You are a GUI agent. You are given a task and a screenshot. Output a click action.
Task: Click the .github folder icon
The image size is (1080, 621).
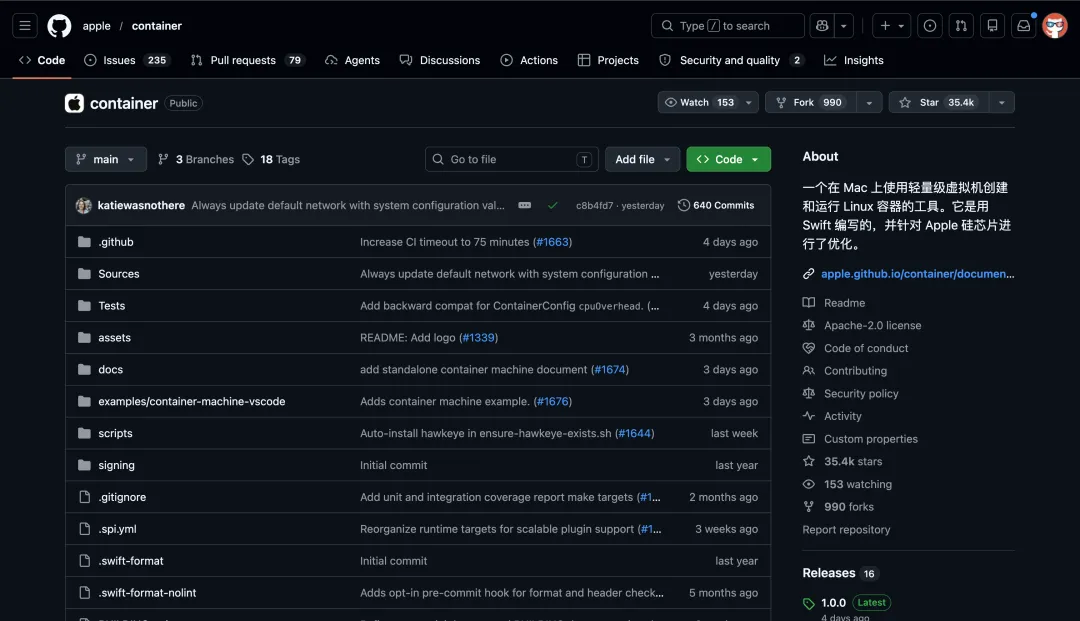(x=84, y=242)
